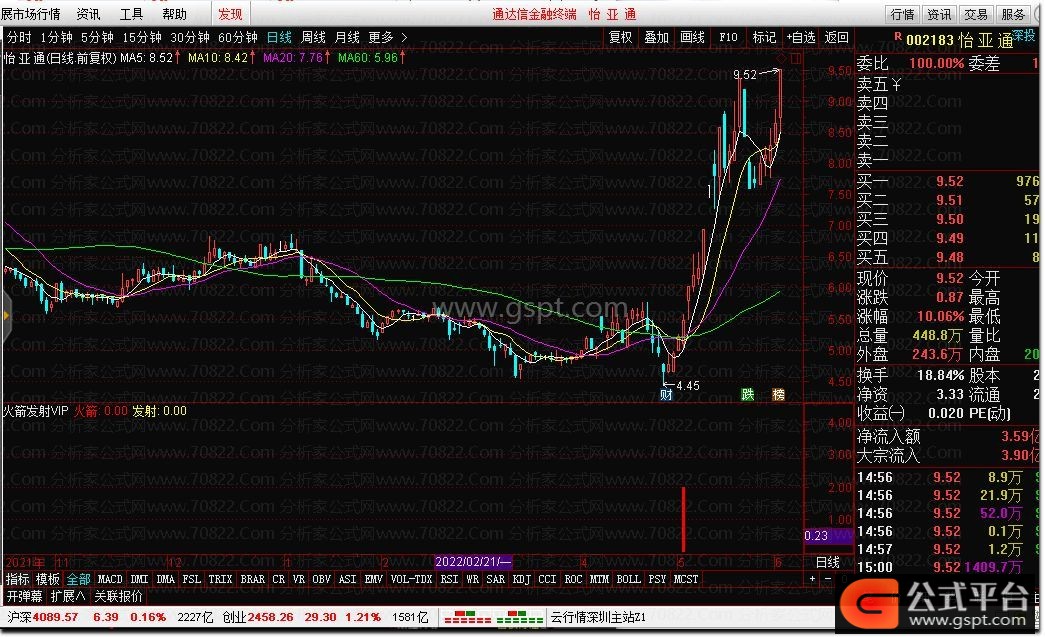
Task: Select the TRIX indicator
Action: point(220,579)
